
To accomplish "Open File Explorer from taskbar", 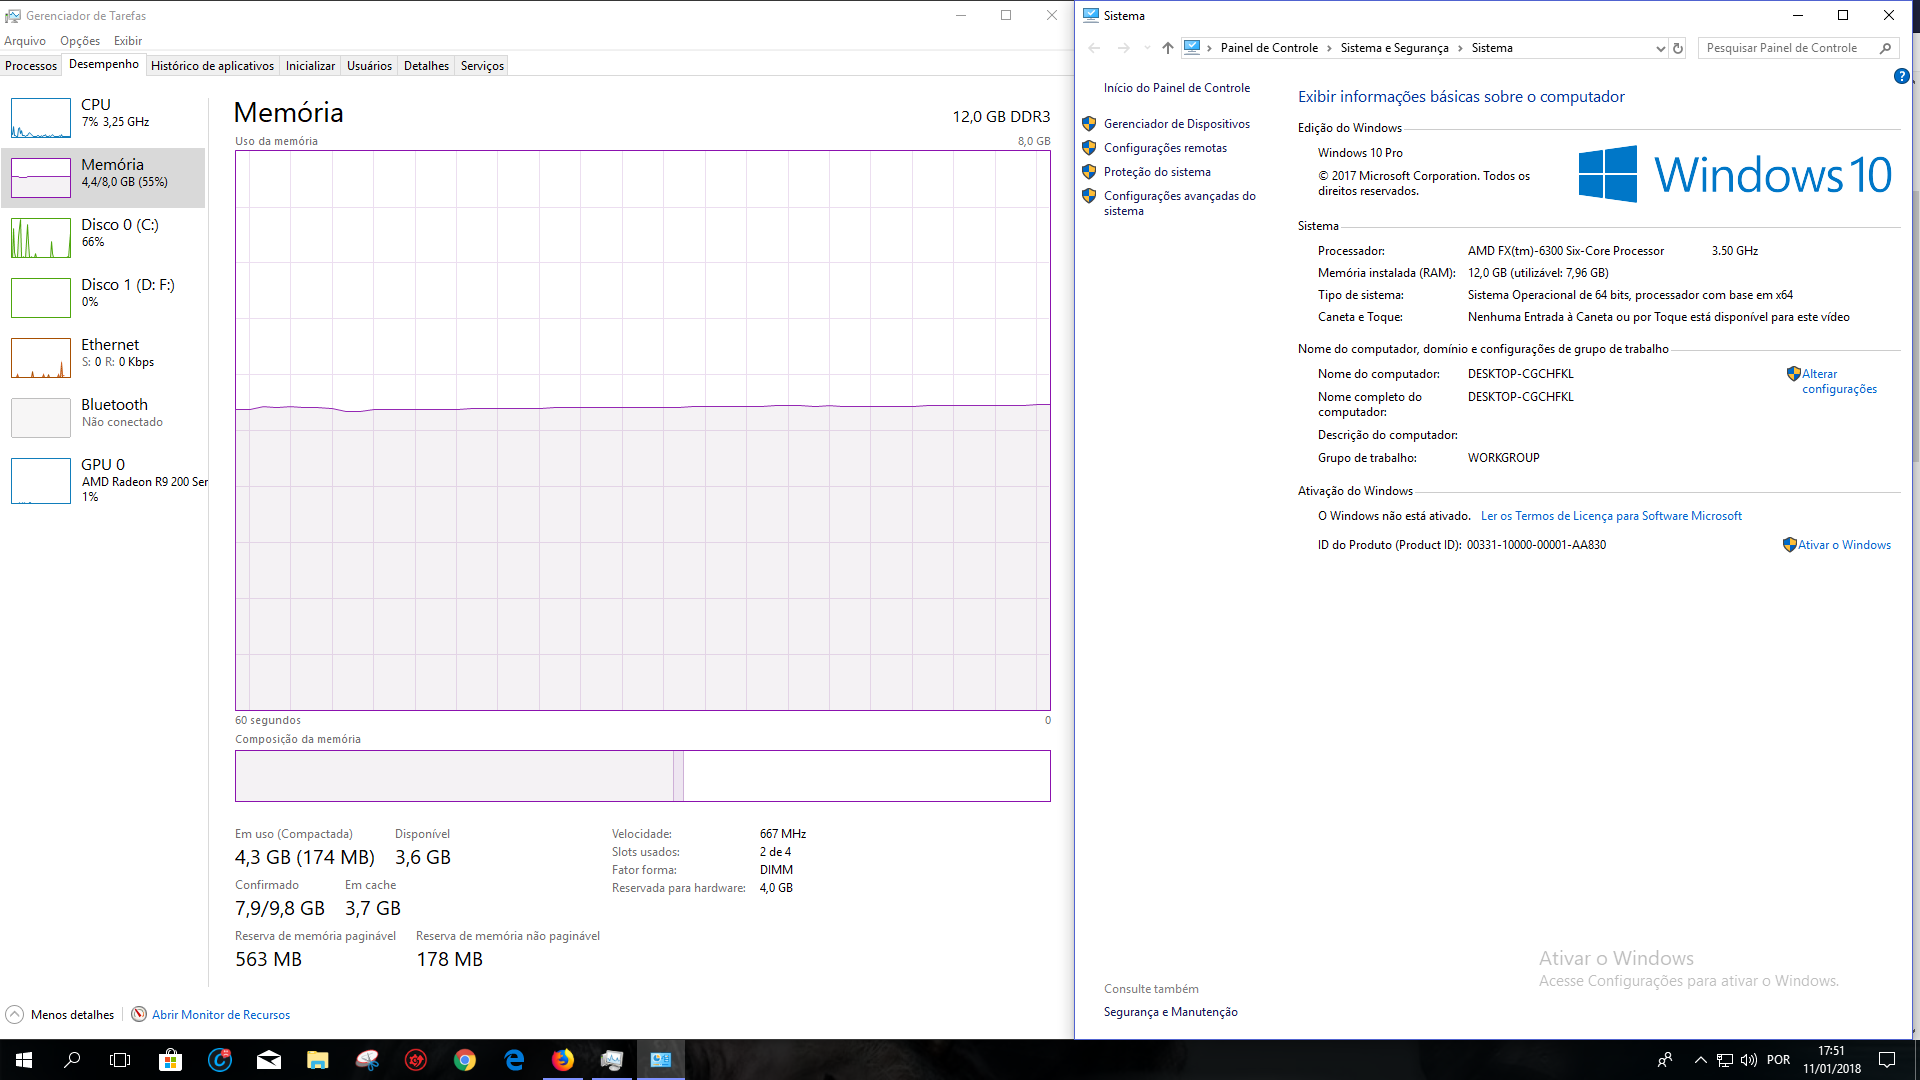I will point(318,1060).
